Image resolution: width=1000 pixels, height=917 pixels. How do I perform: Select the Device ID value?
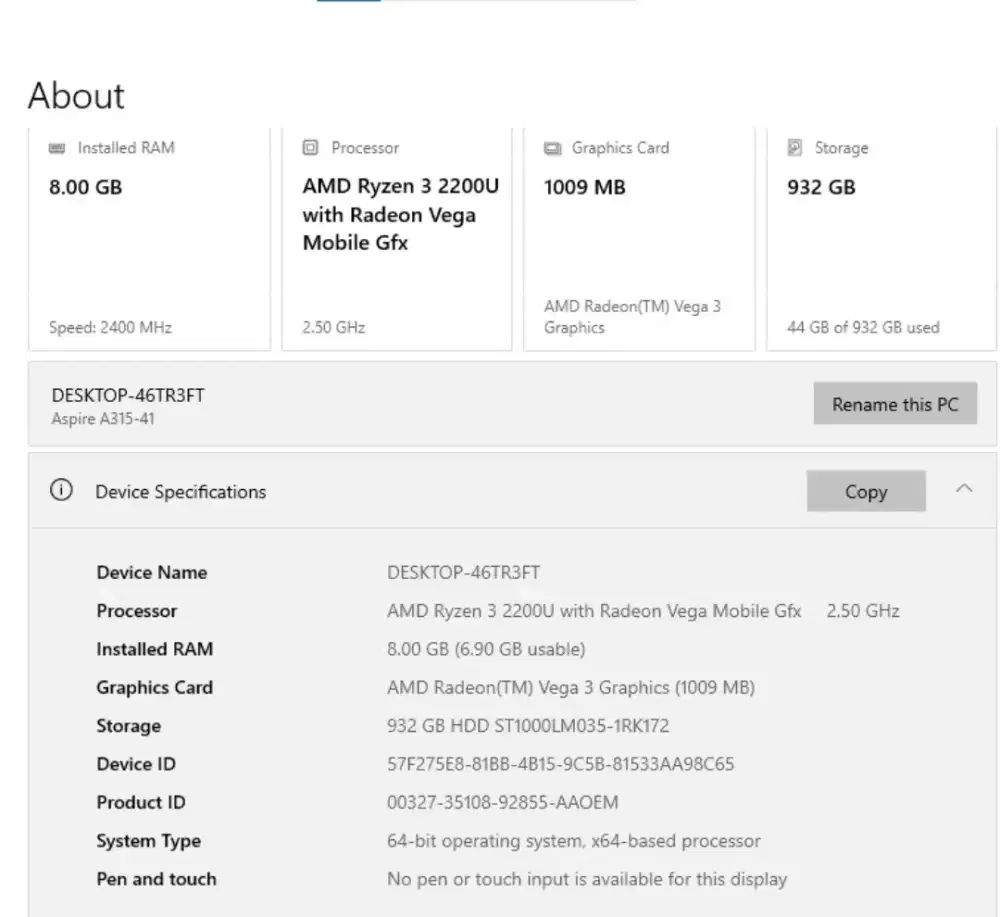[561, 763]
